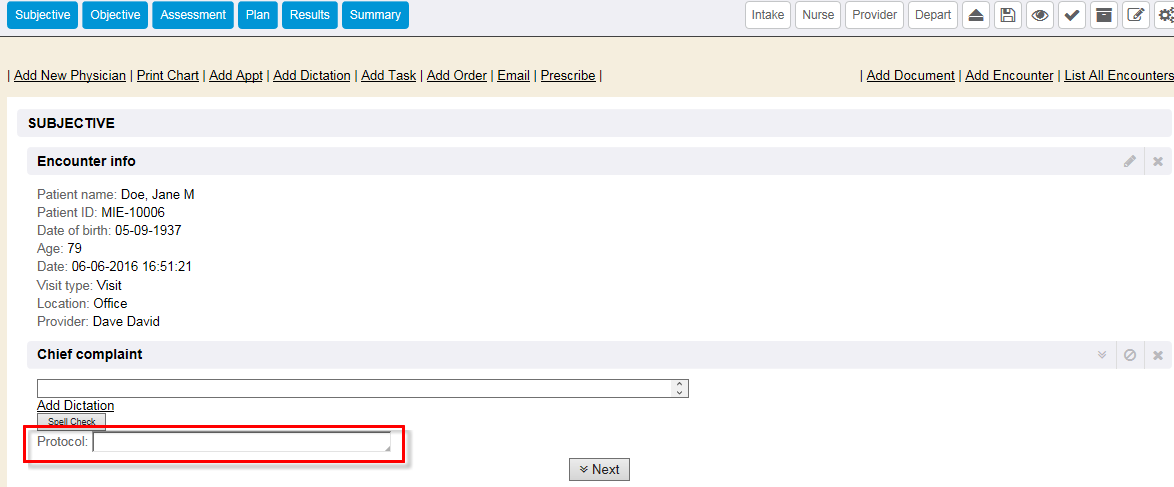This screenshot has height=487, width=1174.
Task: Edit Encounter info with pencil icon
Action: coord(1130,161)
